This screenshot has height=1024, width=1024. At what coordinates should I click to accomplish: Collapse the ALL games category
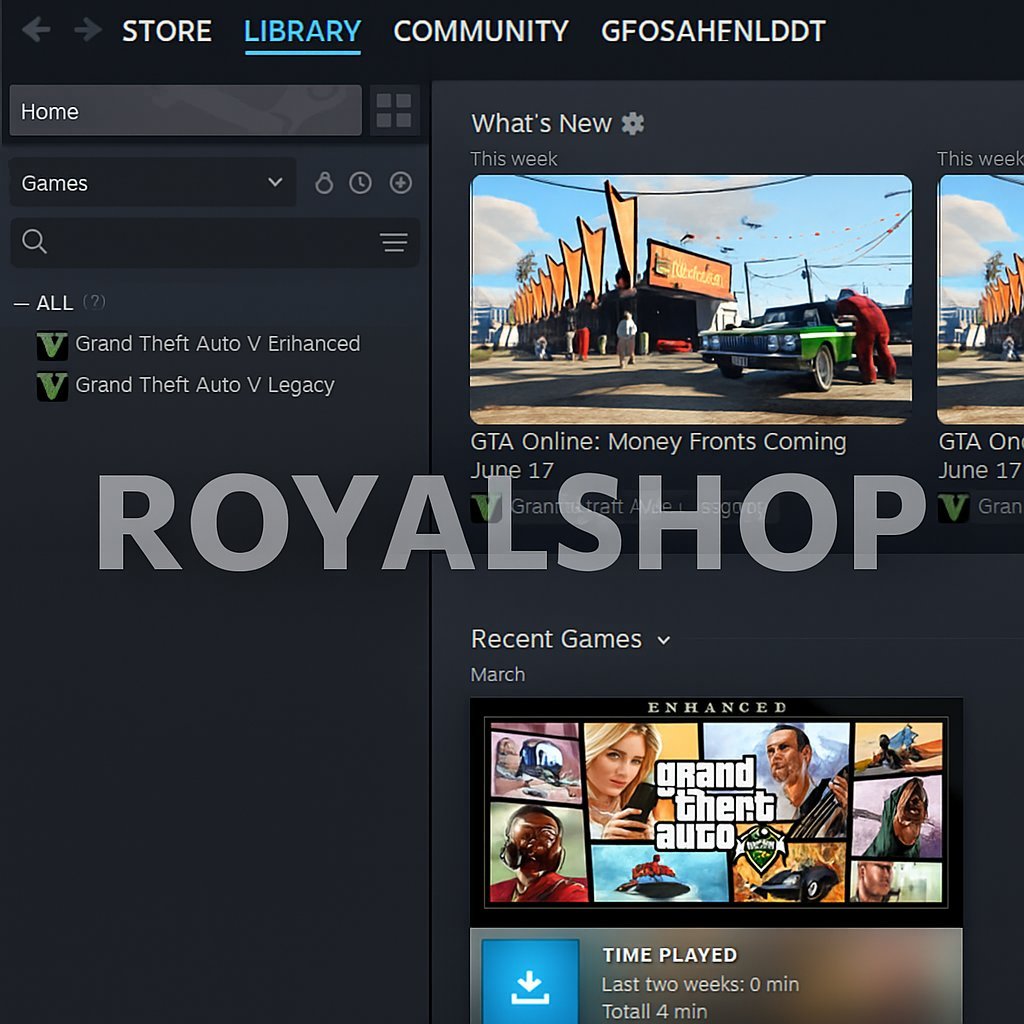pyautogui.click(x=22, y=304)
